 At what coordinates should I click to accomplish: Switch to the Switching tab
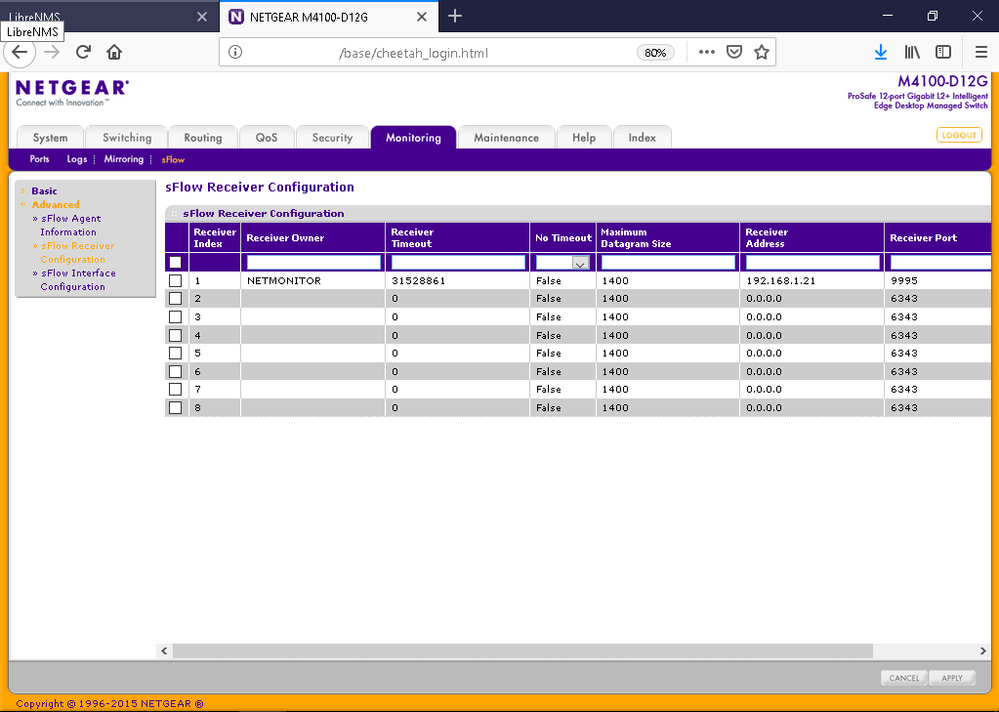(x=127, y=138)
